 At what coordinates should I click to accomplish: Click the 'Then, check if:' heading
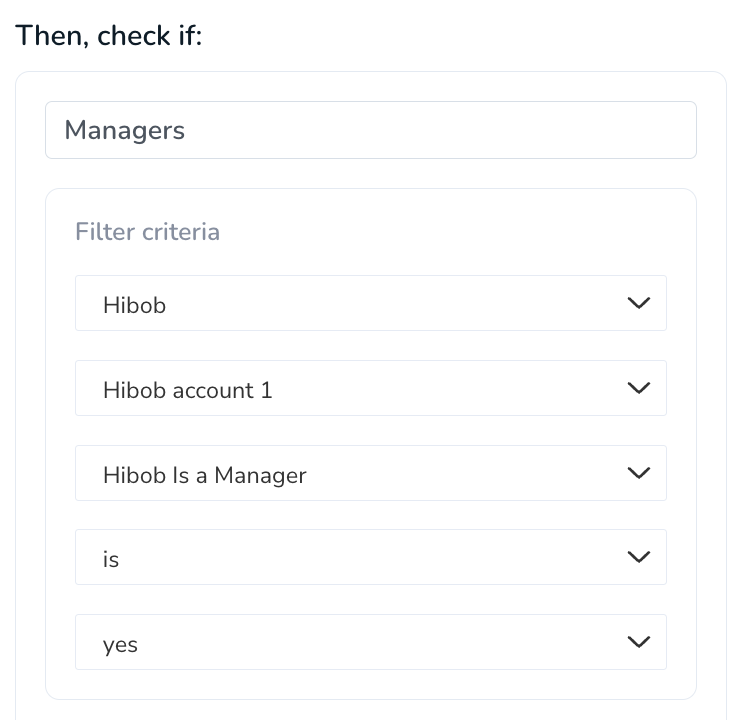(109, 36)
